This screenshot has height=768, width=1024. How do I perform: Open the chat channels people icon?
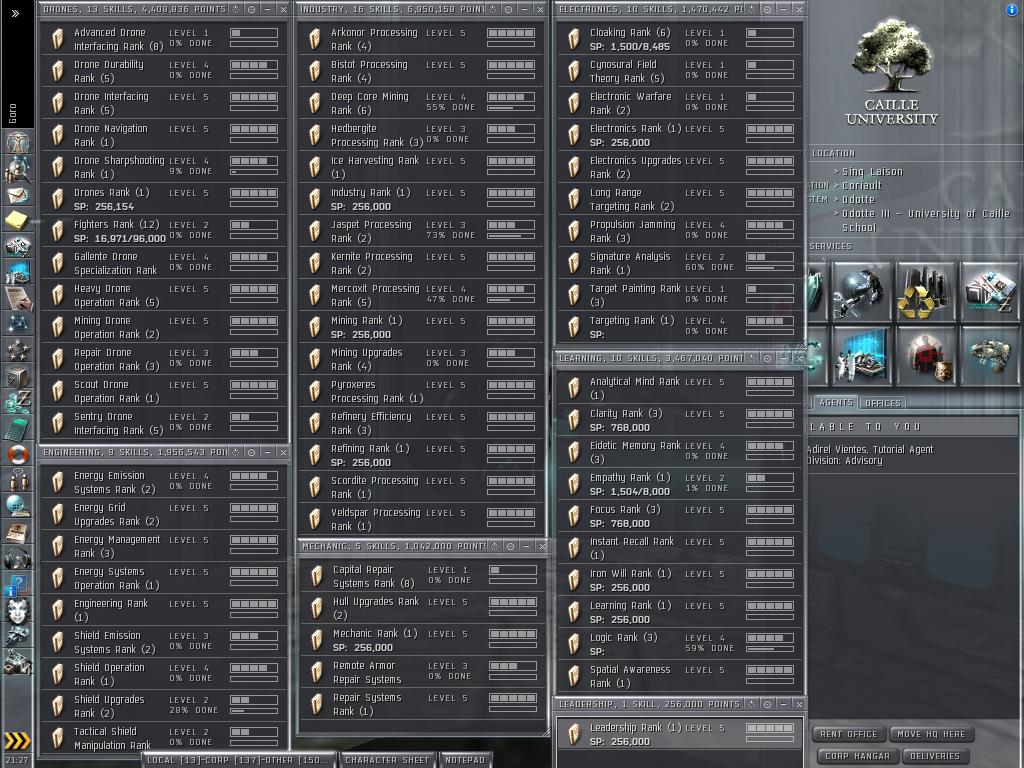[x=18, y=480]
